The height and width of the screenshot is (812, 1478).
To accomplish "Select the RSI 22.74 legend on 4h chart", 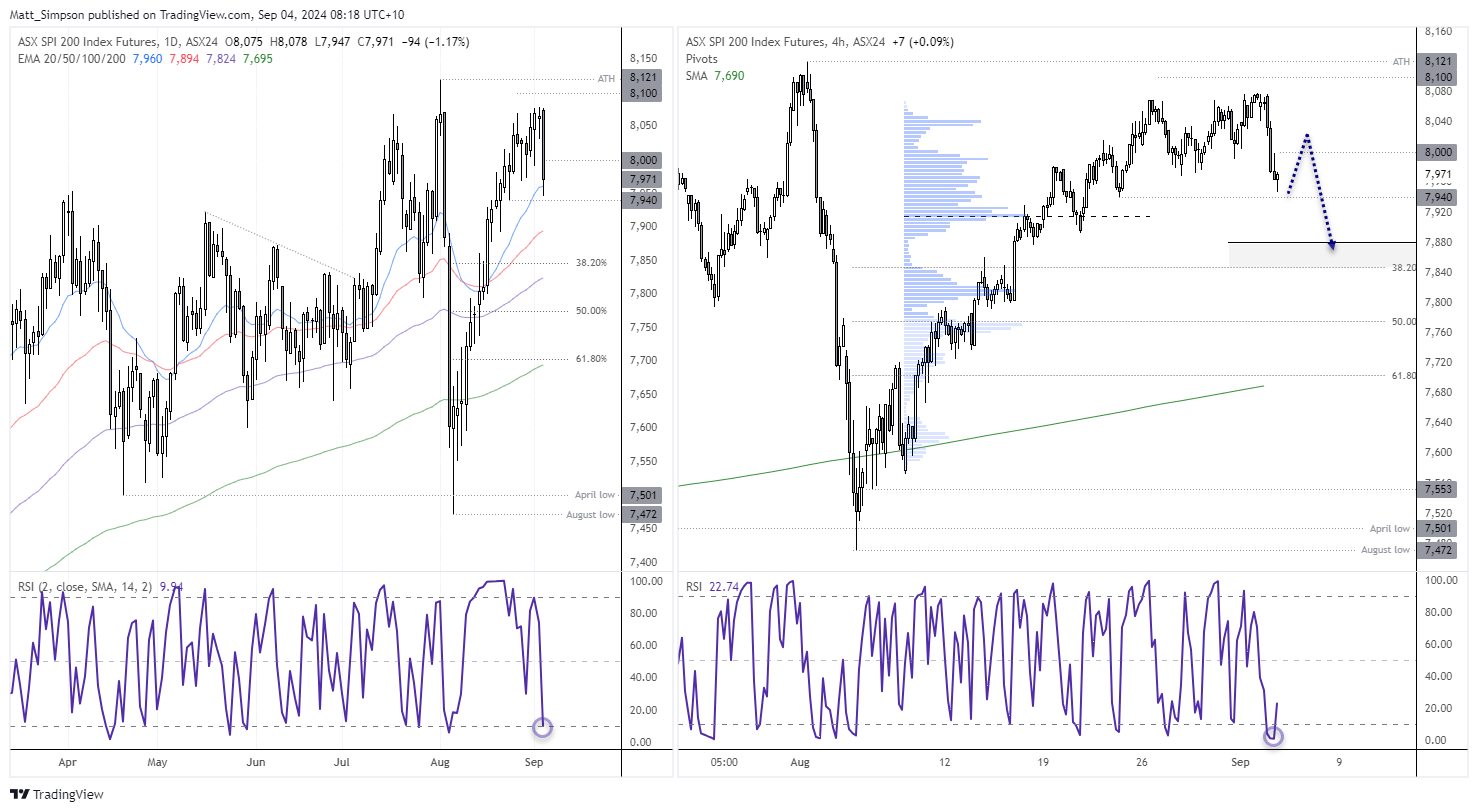I will pyautogui.click(x=713, y=587).
